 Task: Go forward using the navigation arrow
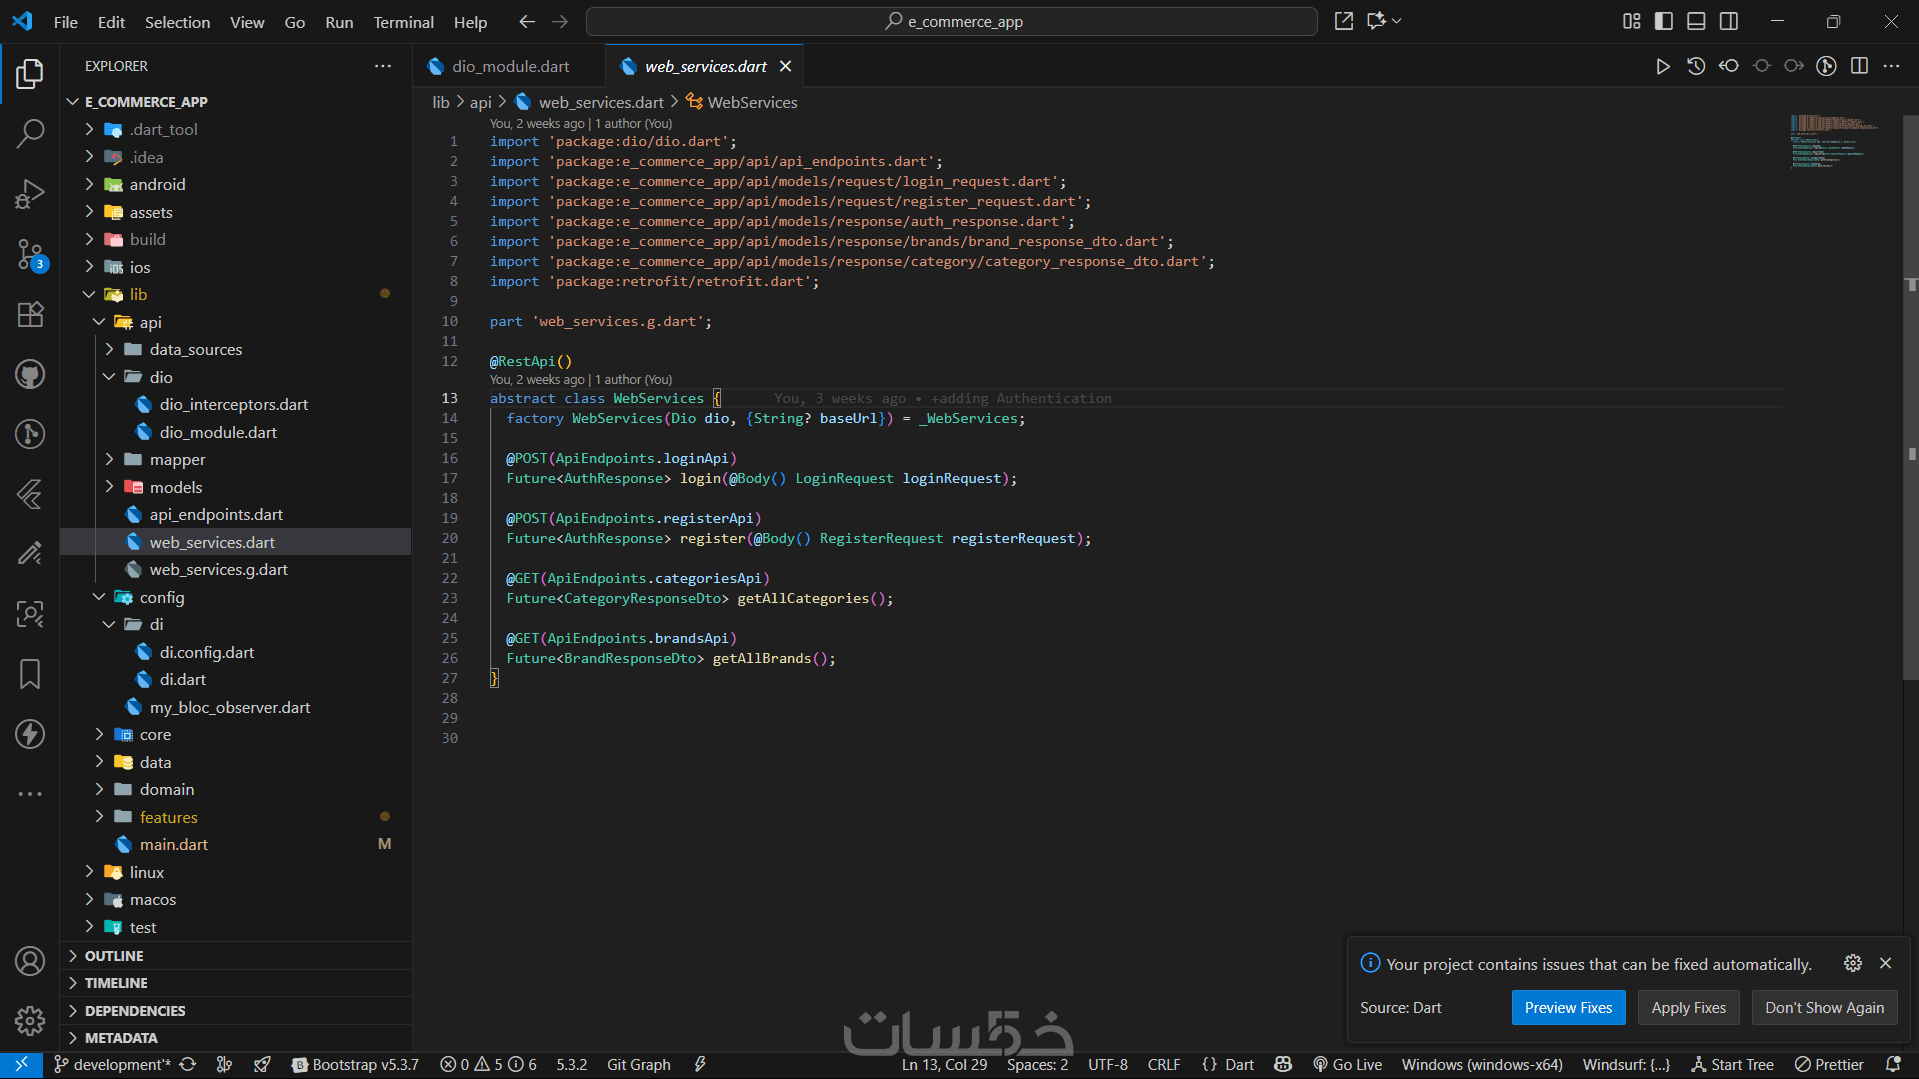tap(560, 21)
